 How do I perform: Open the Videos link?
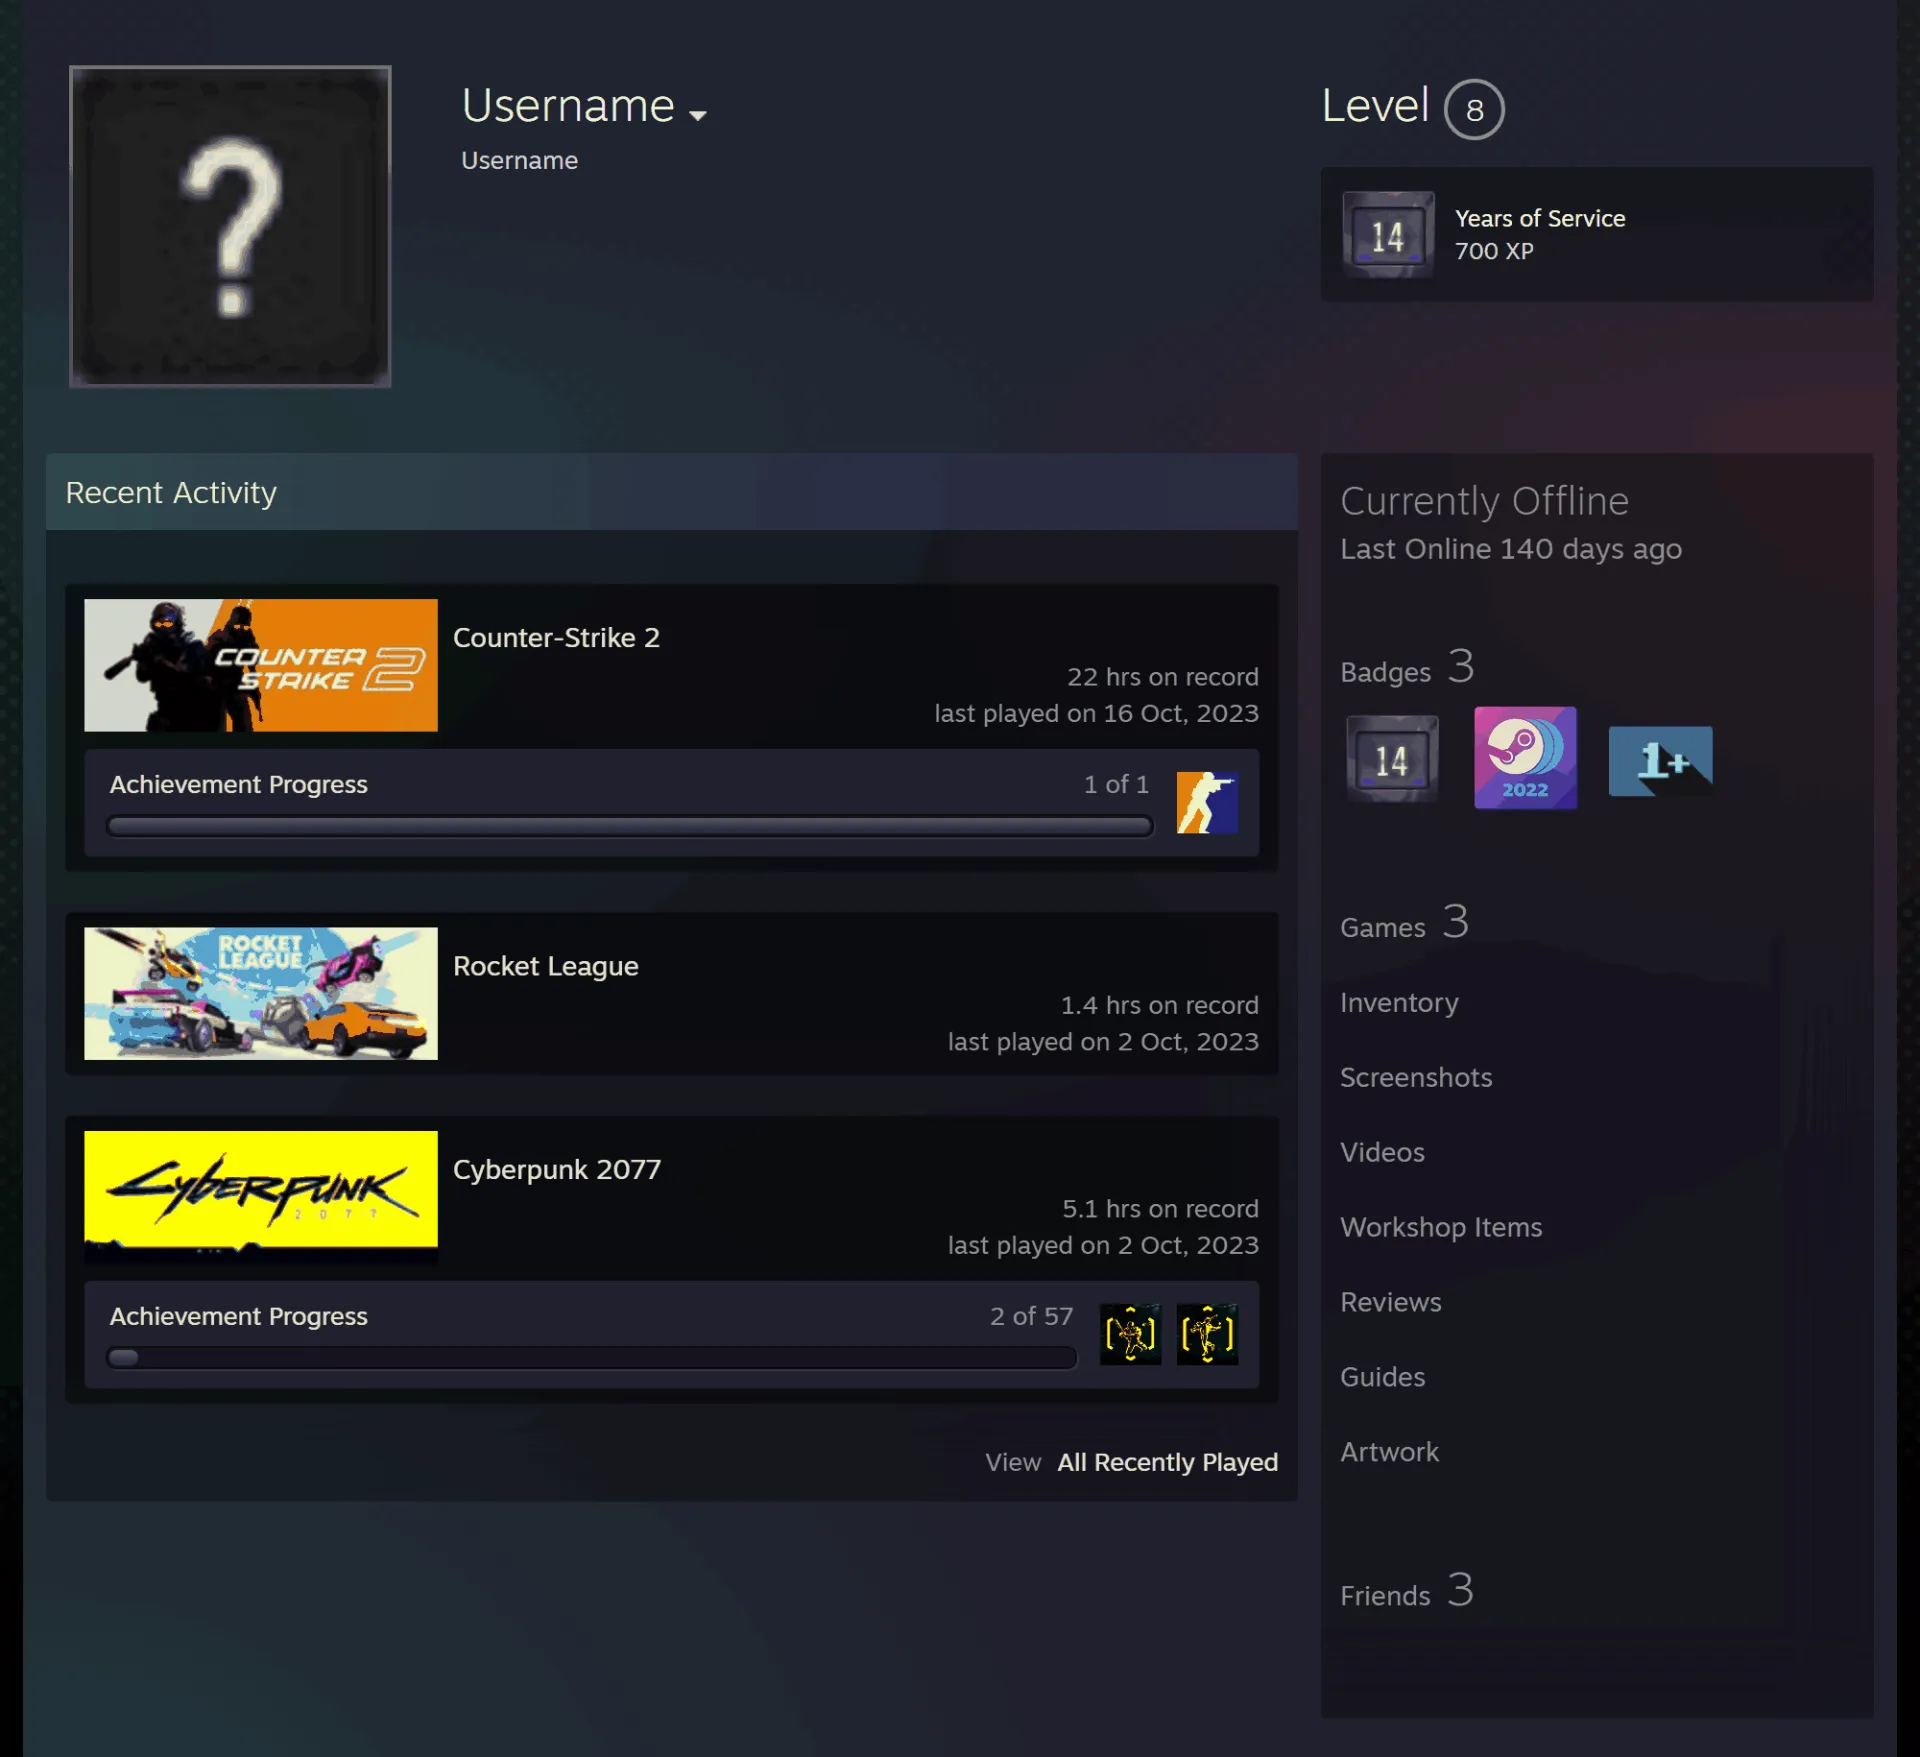(x=1382, y=1152)
